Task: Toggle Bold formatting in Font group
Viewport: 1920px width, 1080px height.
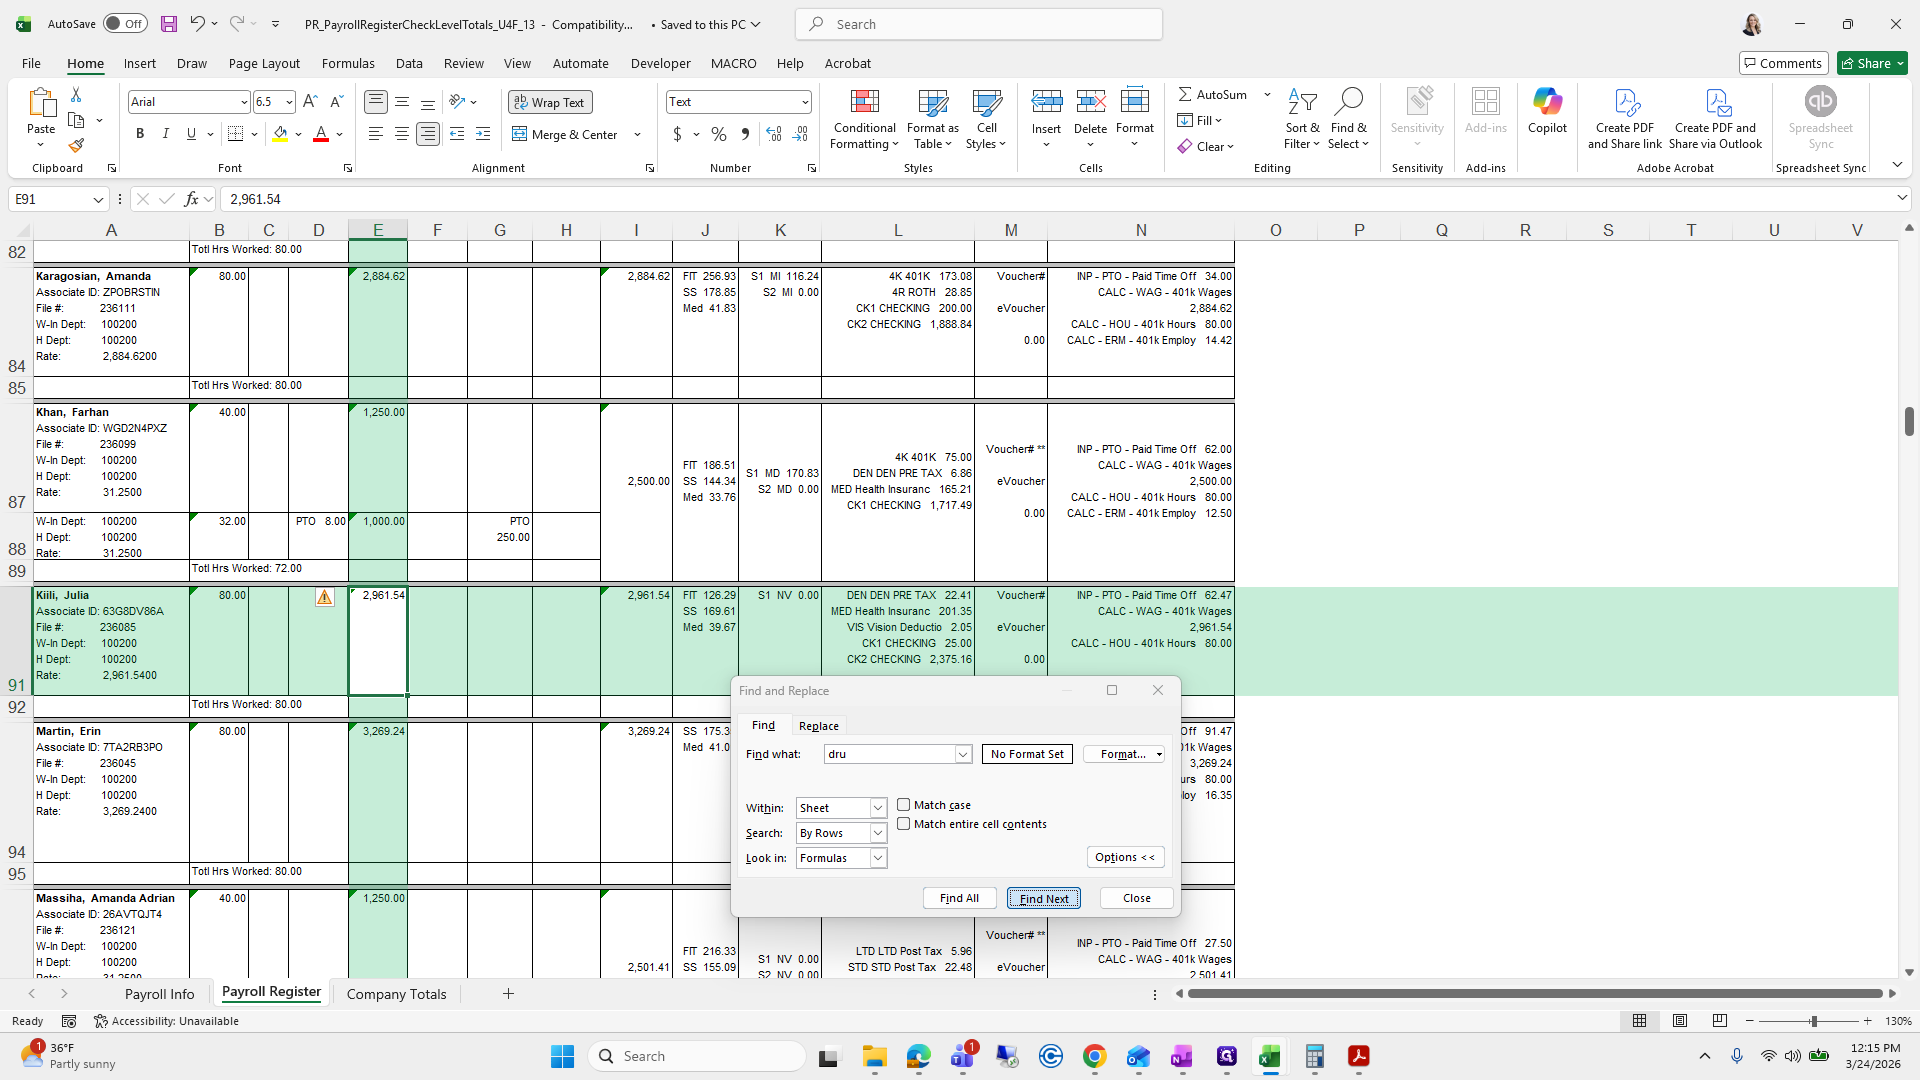Action: pos(140,134)
